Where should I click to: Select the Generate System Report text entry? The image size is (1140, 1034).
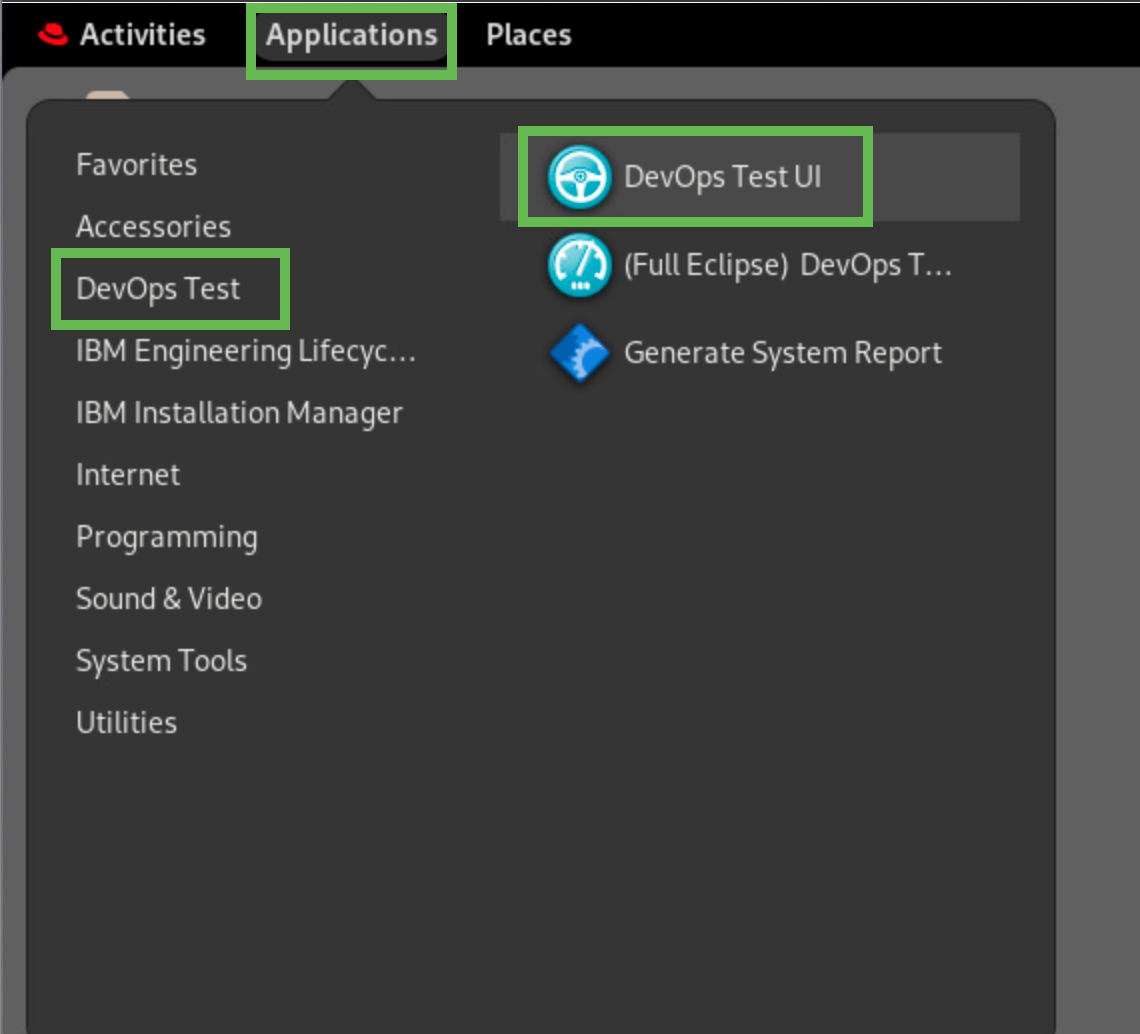[x=782, y=353]
